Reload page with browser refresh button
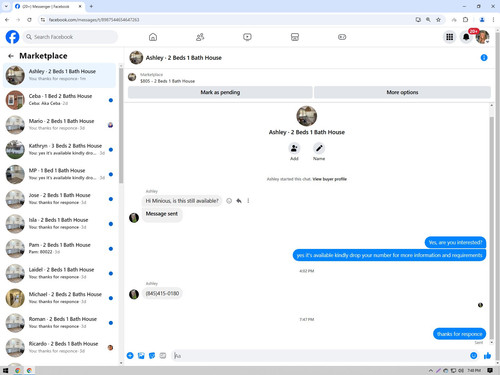This screenshot has width=500, height=375. (29, 20)
